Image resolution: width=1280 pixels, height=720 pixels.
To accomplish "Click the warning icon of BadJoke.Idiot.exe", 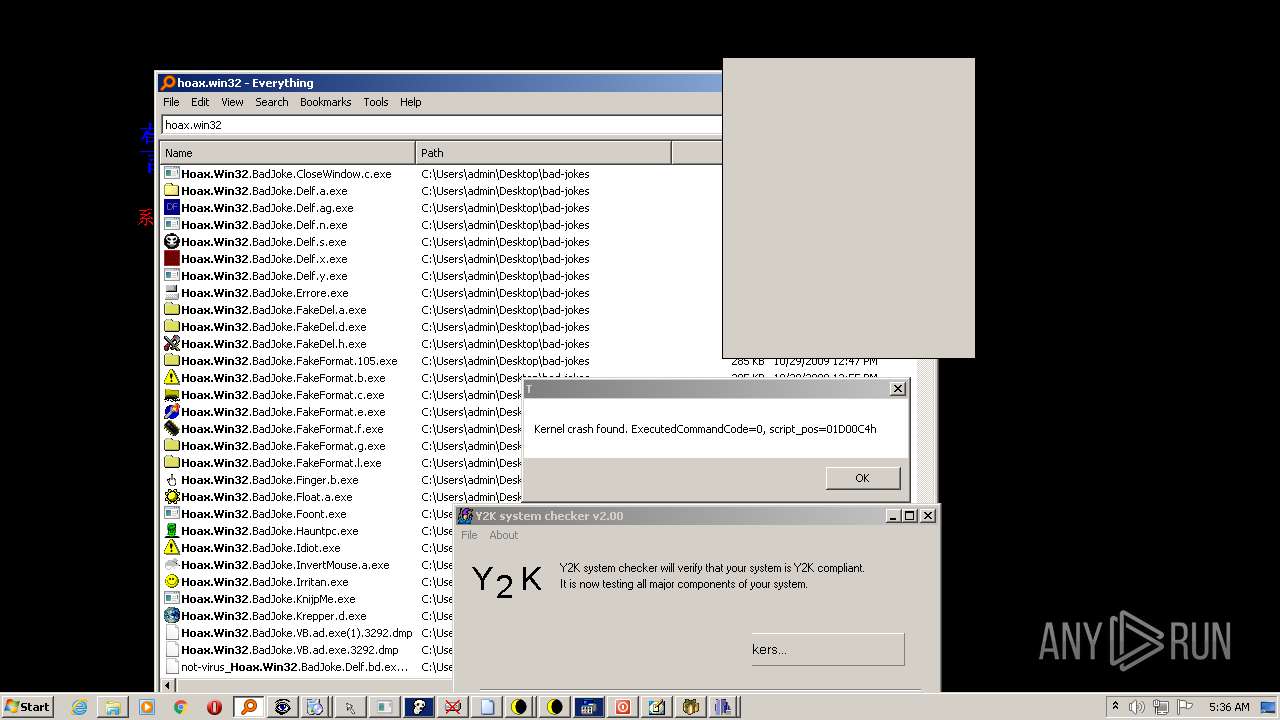I will (171, 548).
